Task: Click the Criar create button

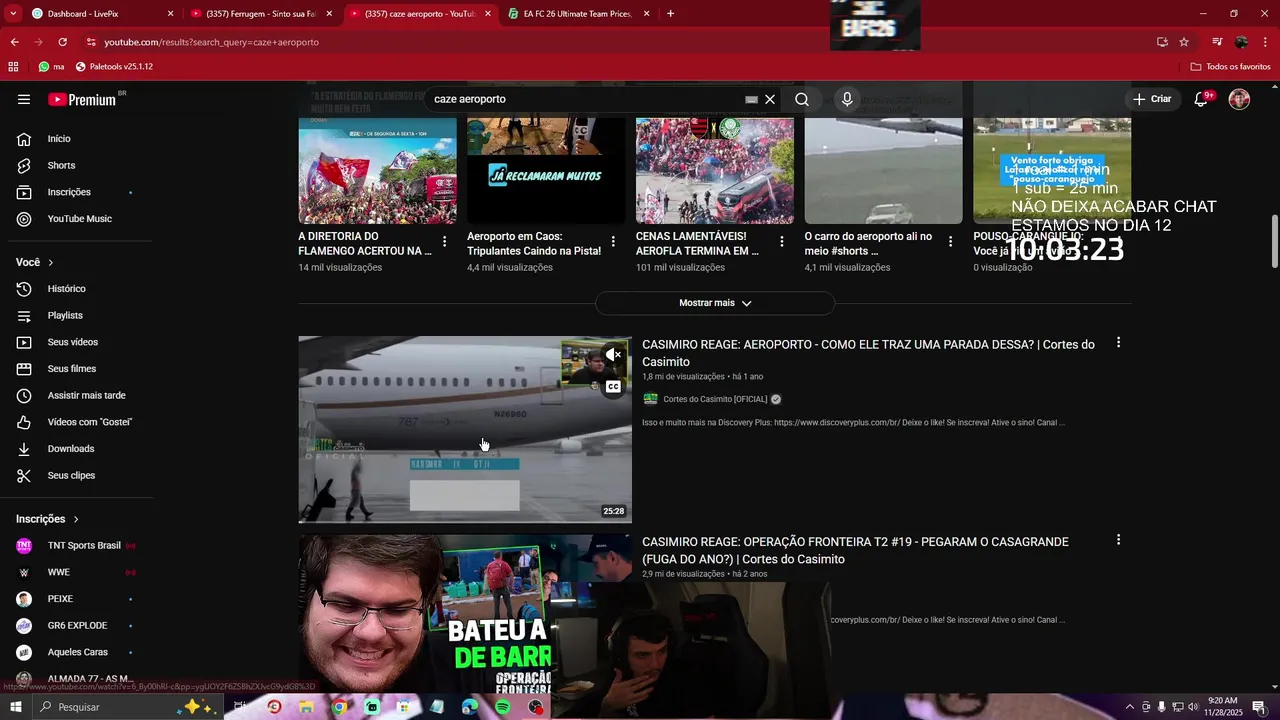Action: coord(1151,99)
